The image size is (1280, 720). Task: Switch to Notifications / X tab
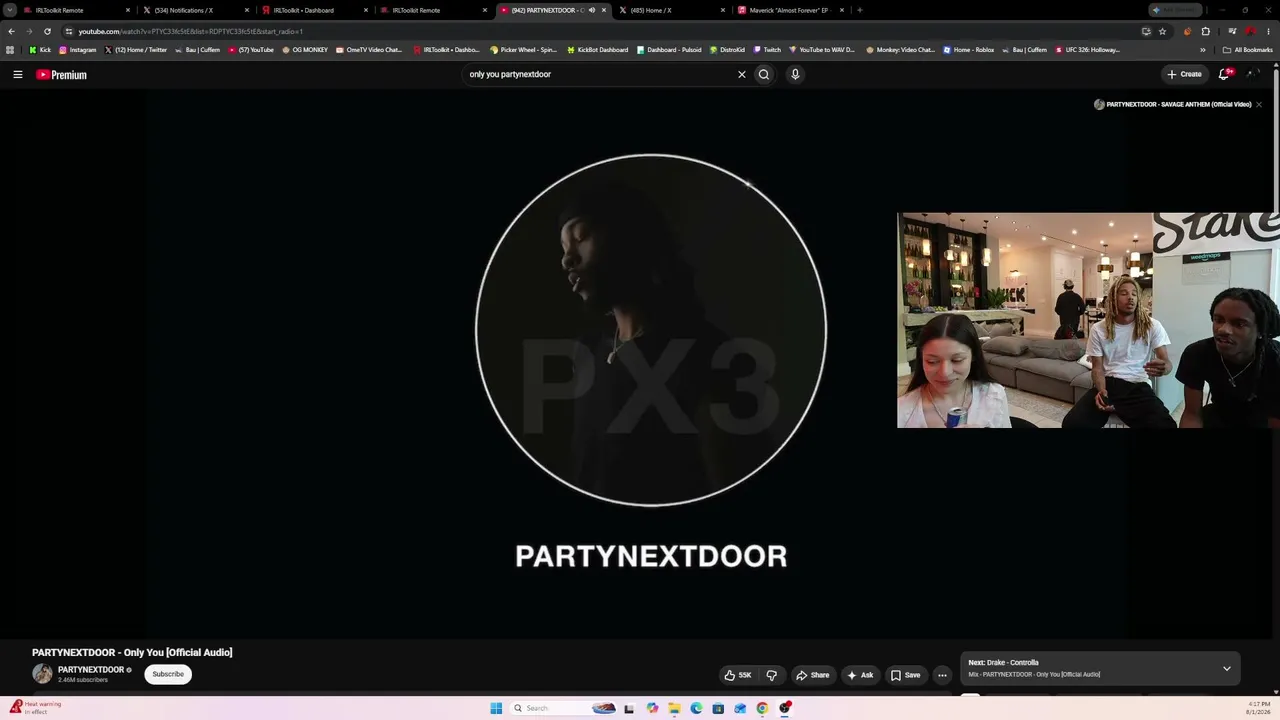[x=196, y=10]
